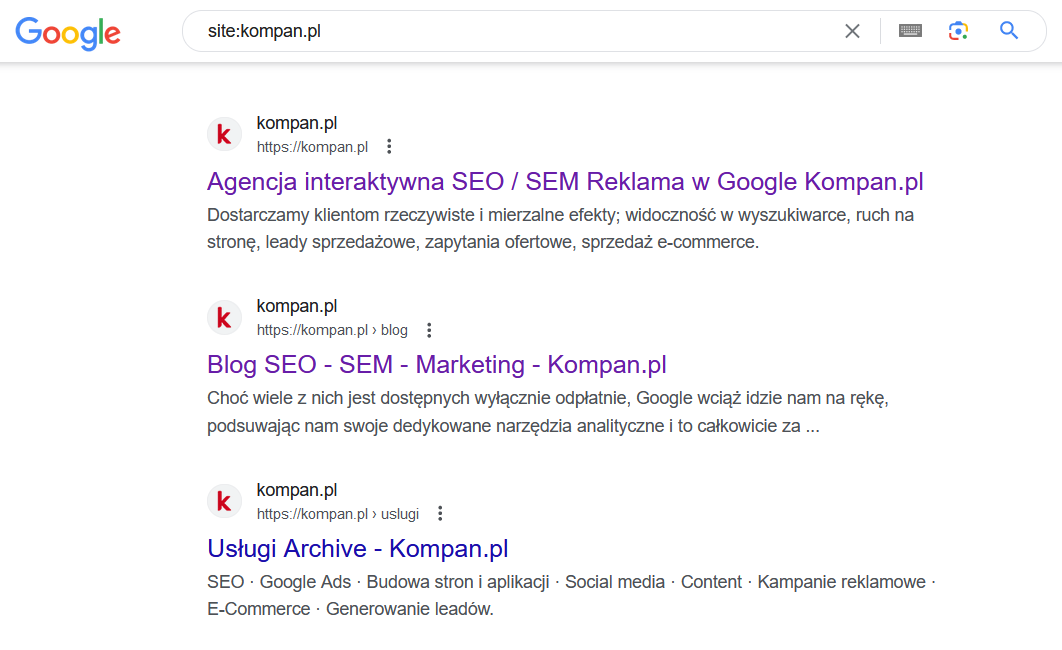
Task: Open the on-screen keyboard input tool
Action: 910,31
